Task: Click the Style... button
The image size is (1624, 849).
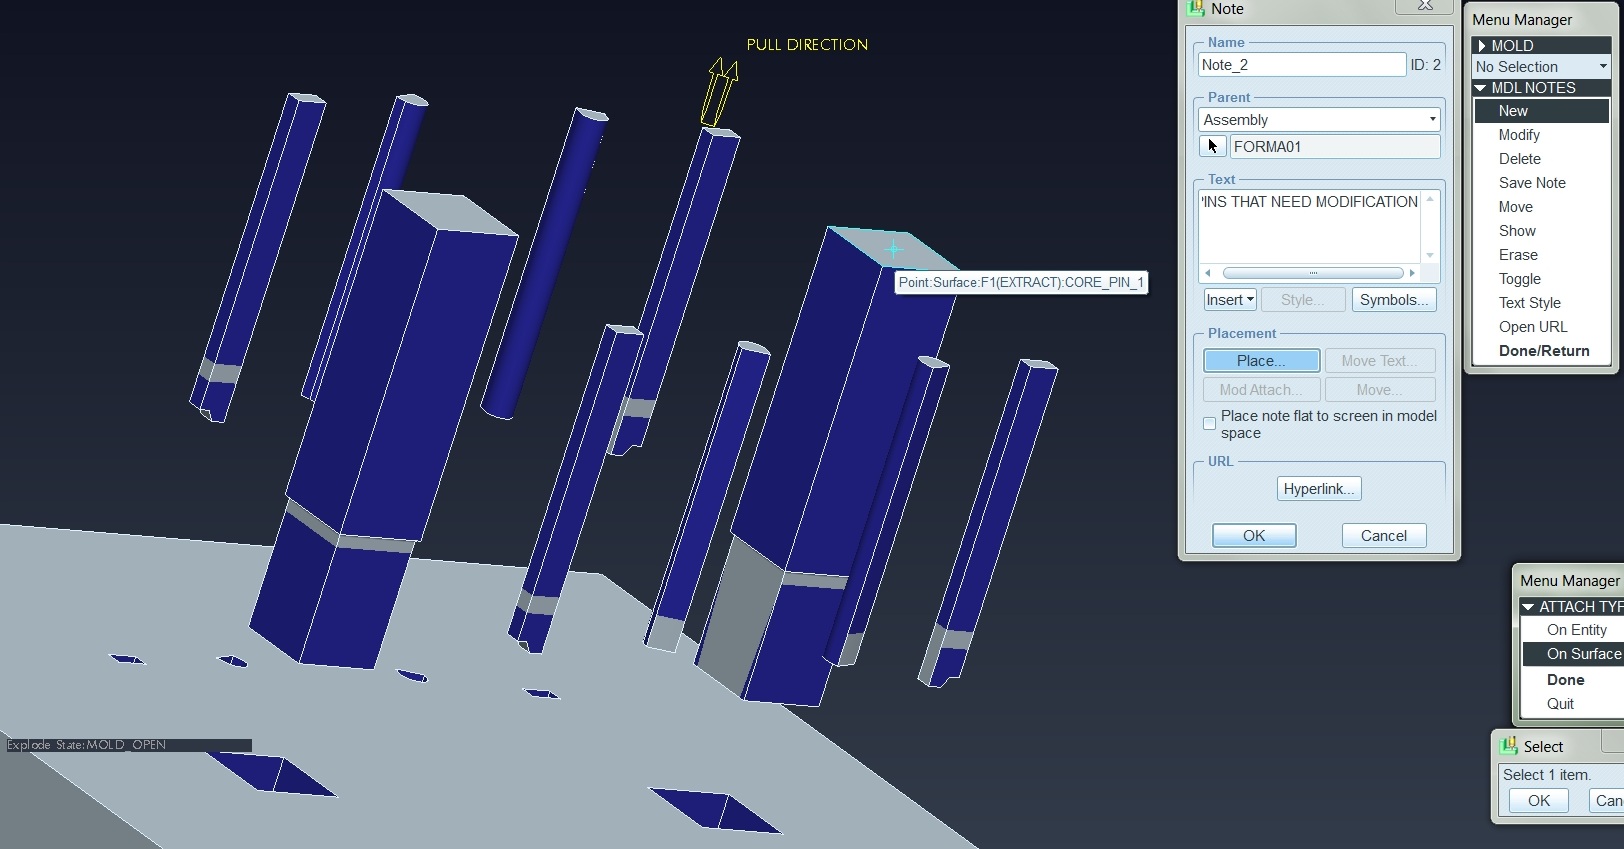Action: point(1302,300)
